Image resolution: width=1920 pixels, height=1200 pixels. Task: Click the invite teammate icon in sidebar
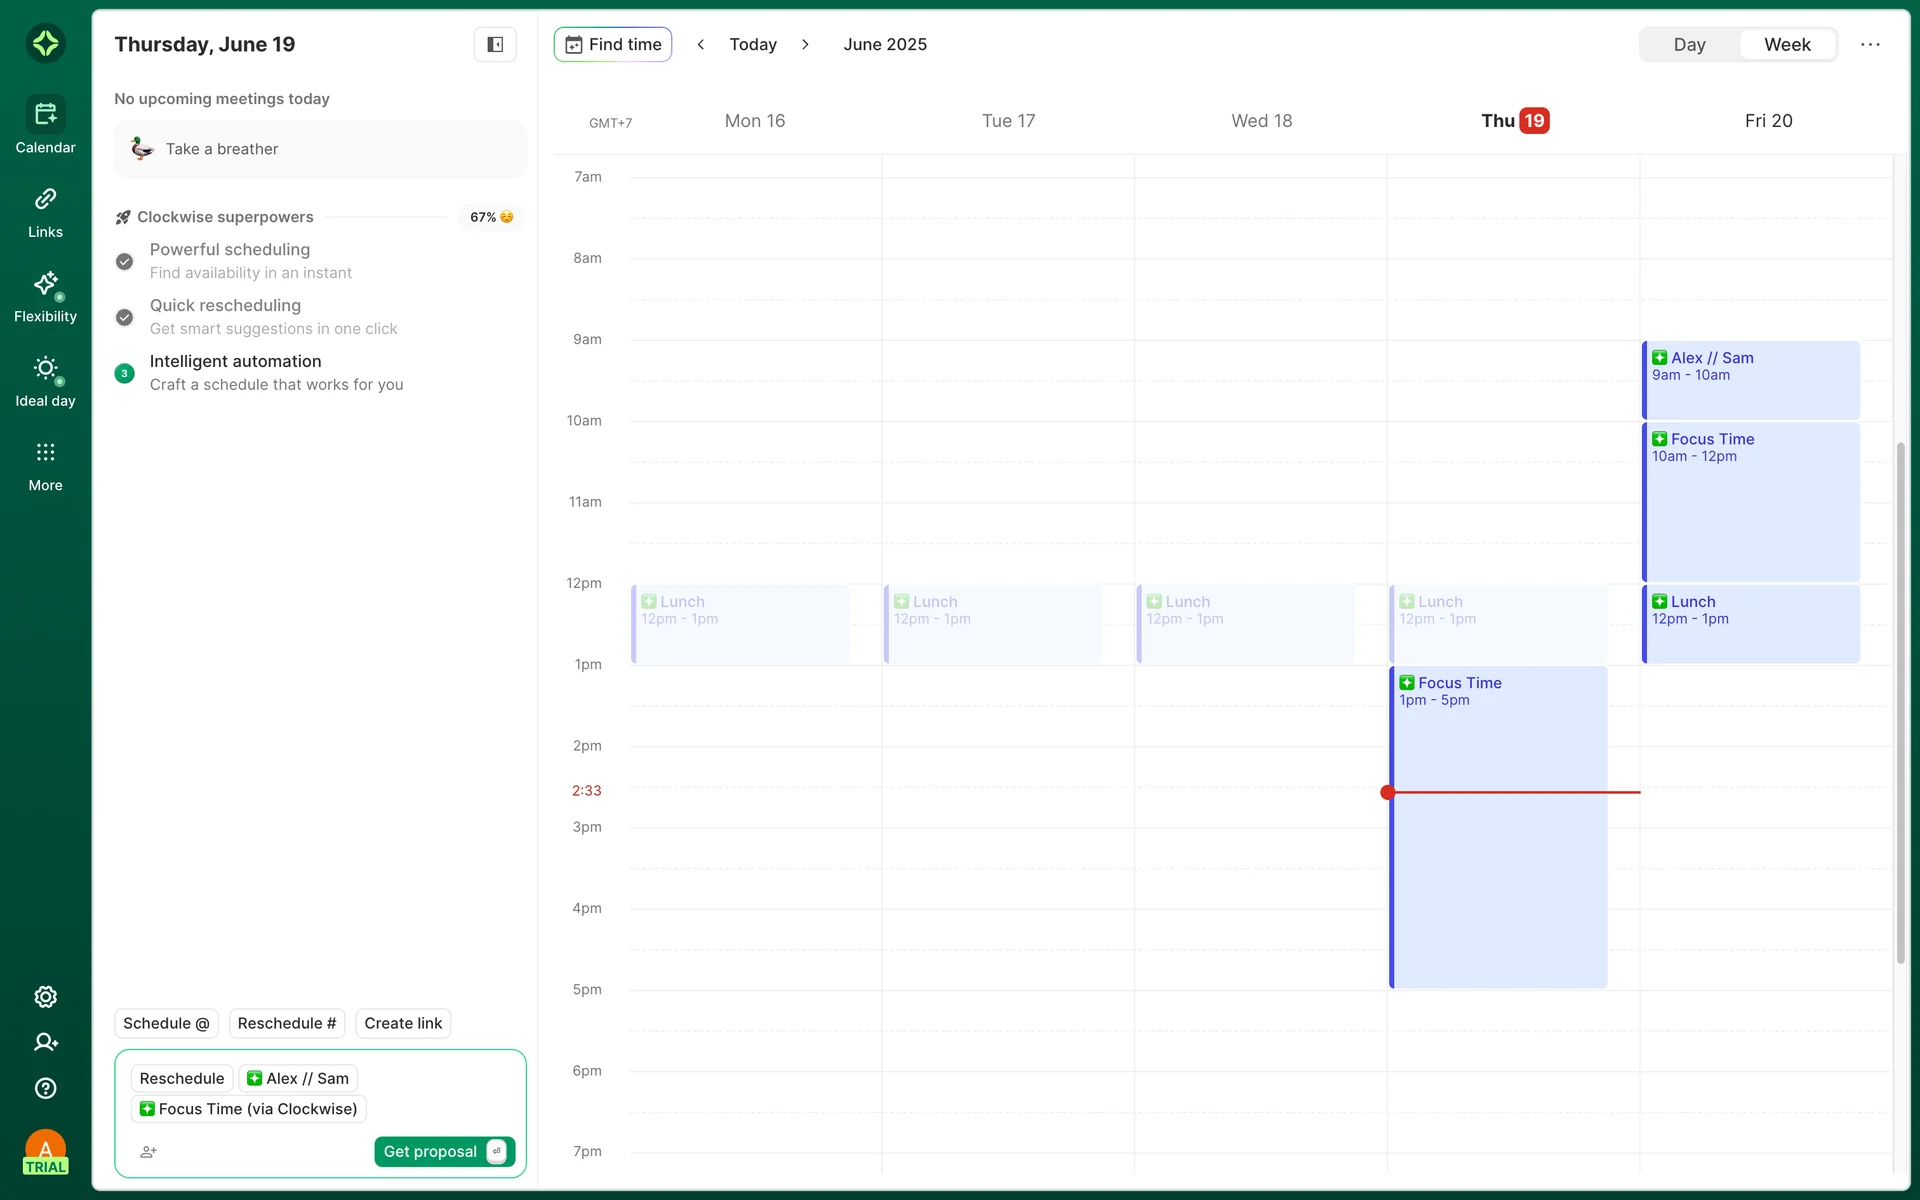click(x=45, y=1042)
